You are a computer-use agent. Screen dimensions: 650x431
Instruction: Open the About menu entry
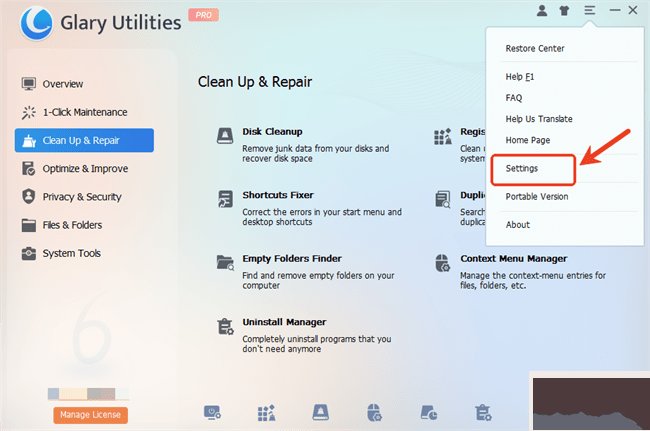(x=518, y=225)
